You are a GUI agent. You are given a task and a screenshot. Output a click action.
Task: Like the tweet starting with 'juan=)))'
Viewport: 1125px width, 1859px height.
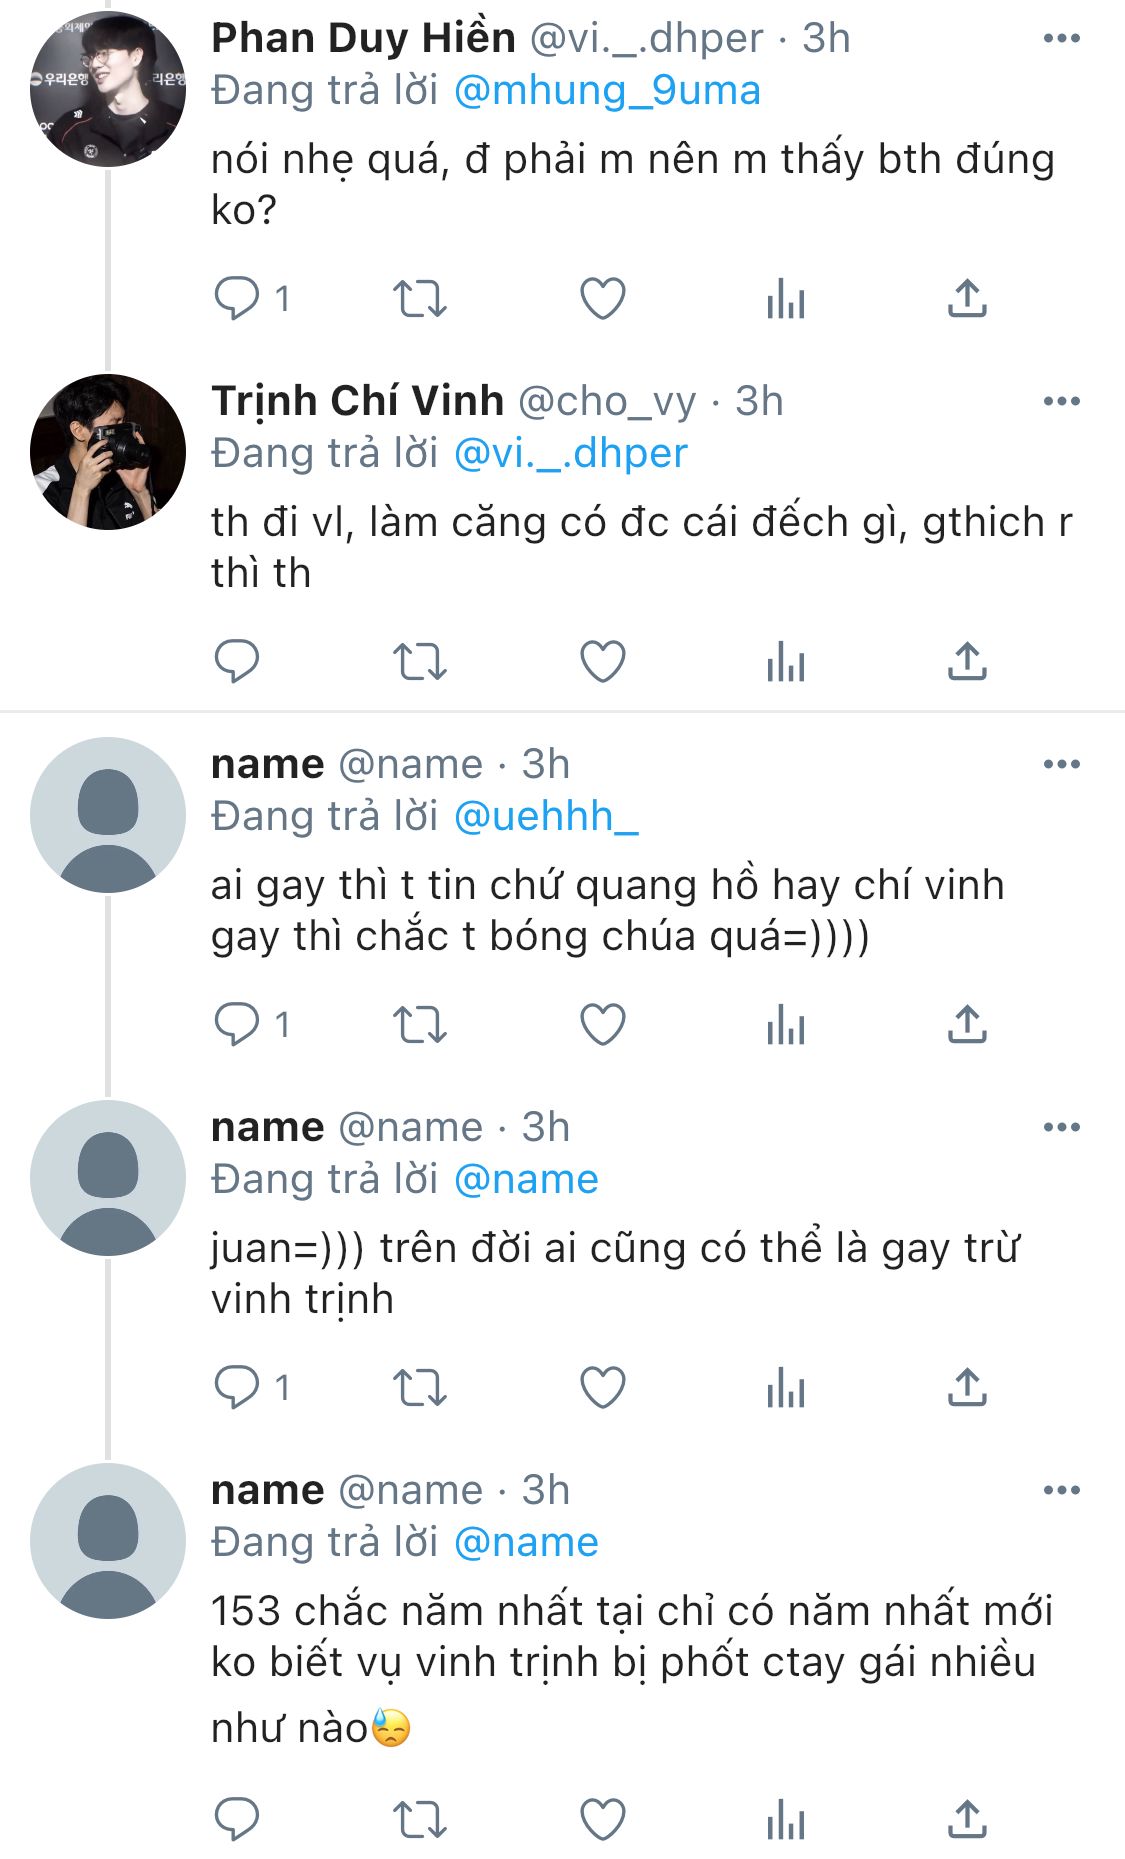pyautogui.click(x=603, y=1387)
